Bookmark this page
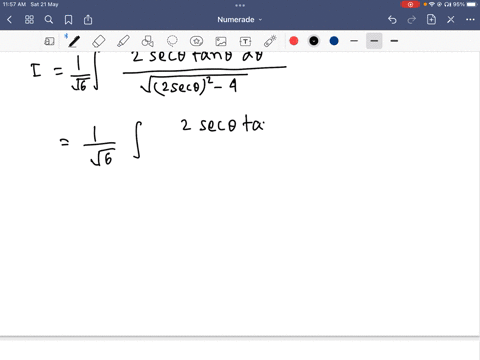This screenshot has width=480, height=360. (x=68, y=20)
